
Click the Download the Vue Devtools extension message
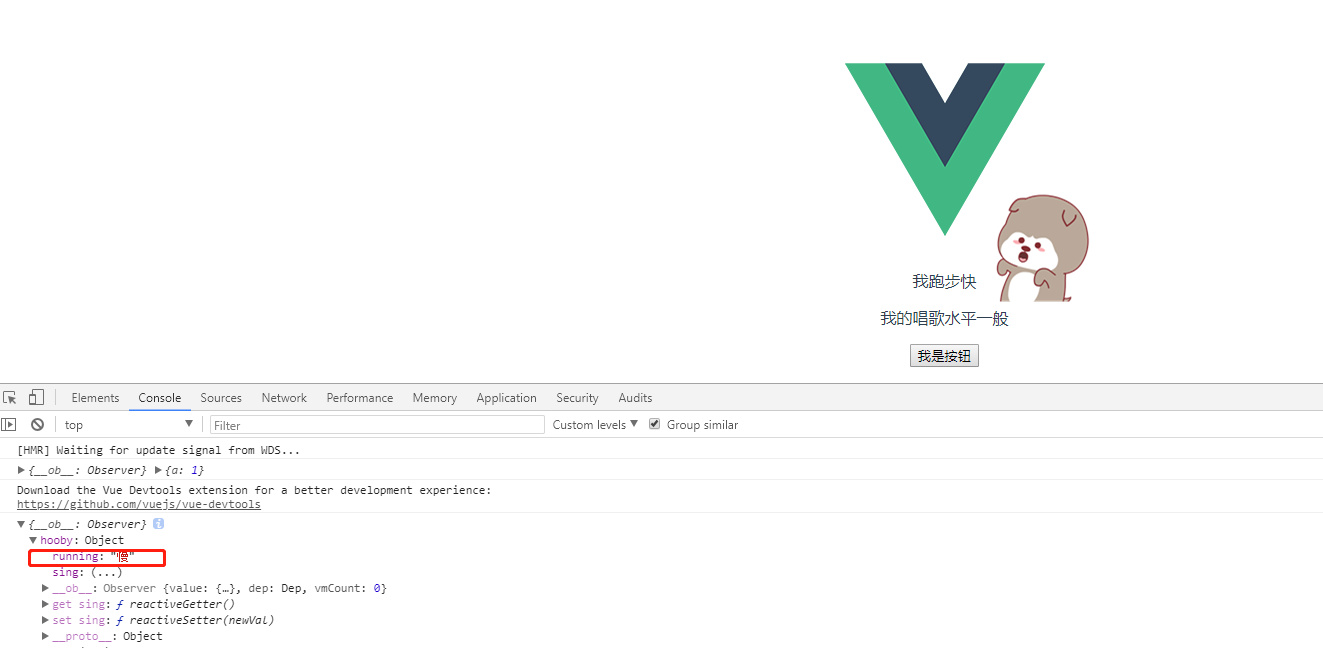pyautogui.click(x=254, y=490)
